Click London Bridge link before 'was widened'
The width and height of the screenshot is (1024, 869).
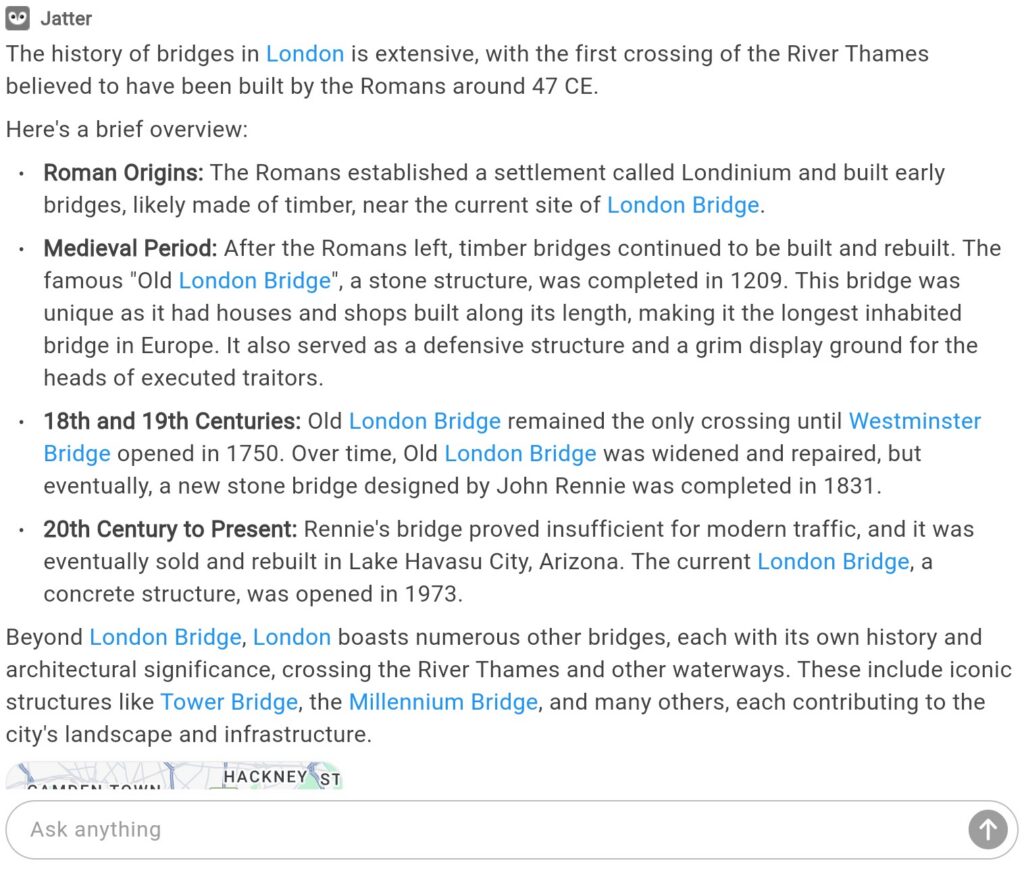click(x=520, y=454)
